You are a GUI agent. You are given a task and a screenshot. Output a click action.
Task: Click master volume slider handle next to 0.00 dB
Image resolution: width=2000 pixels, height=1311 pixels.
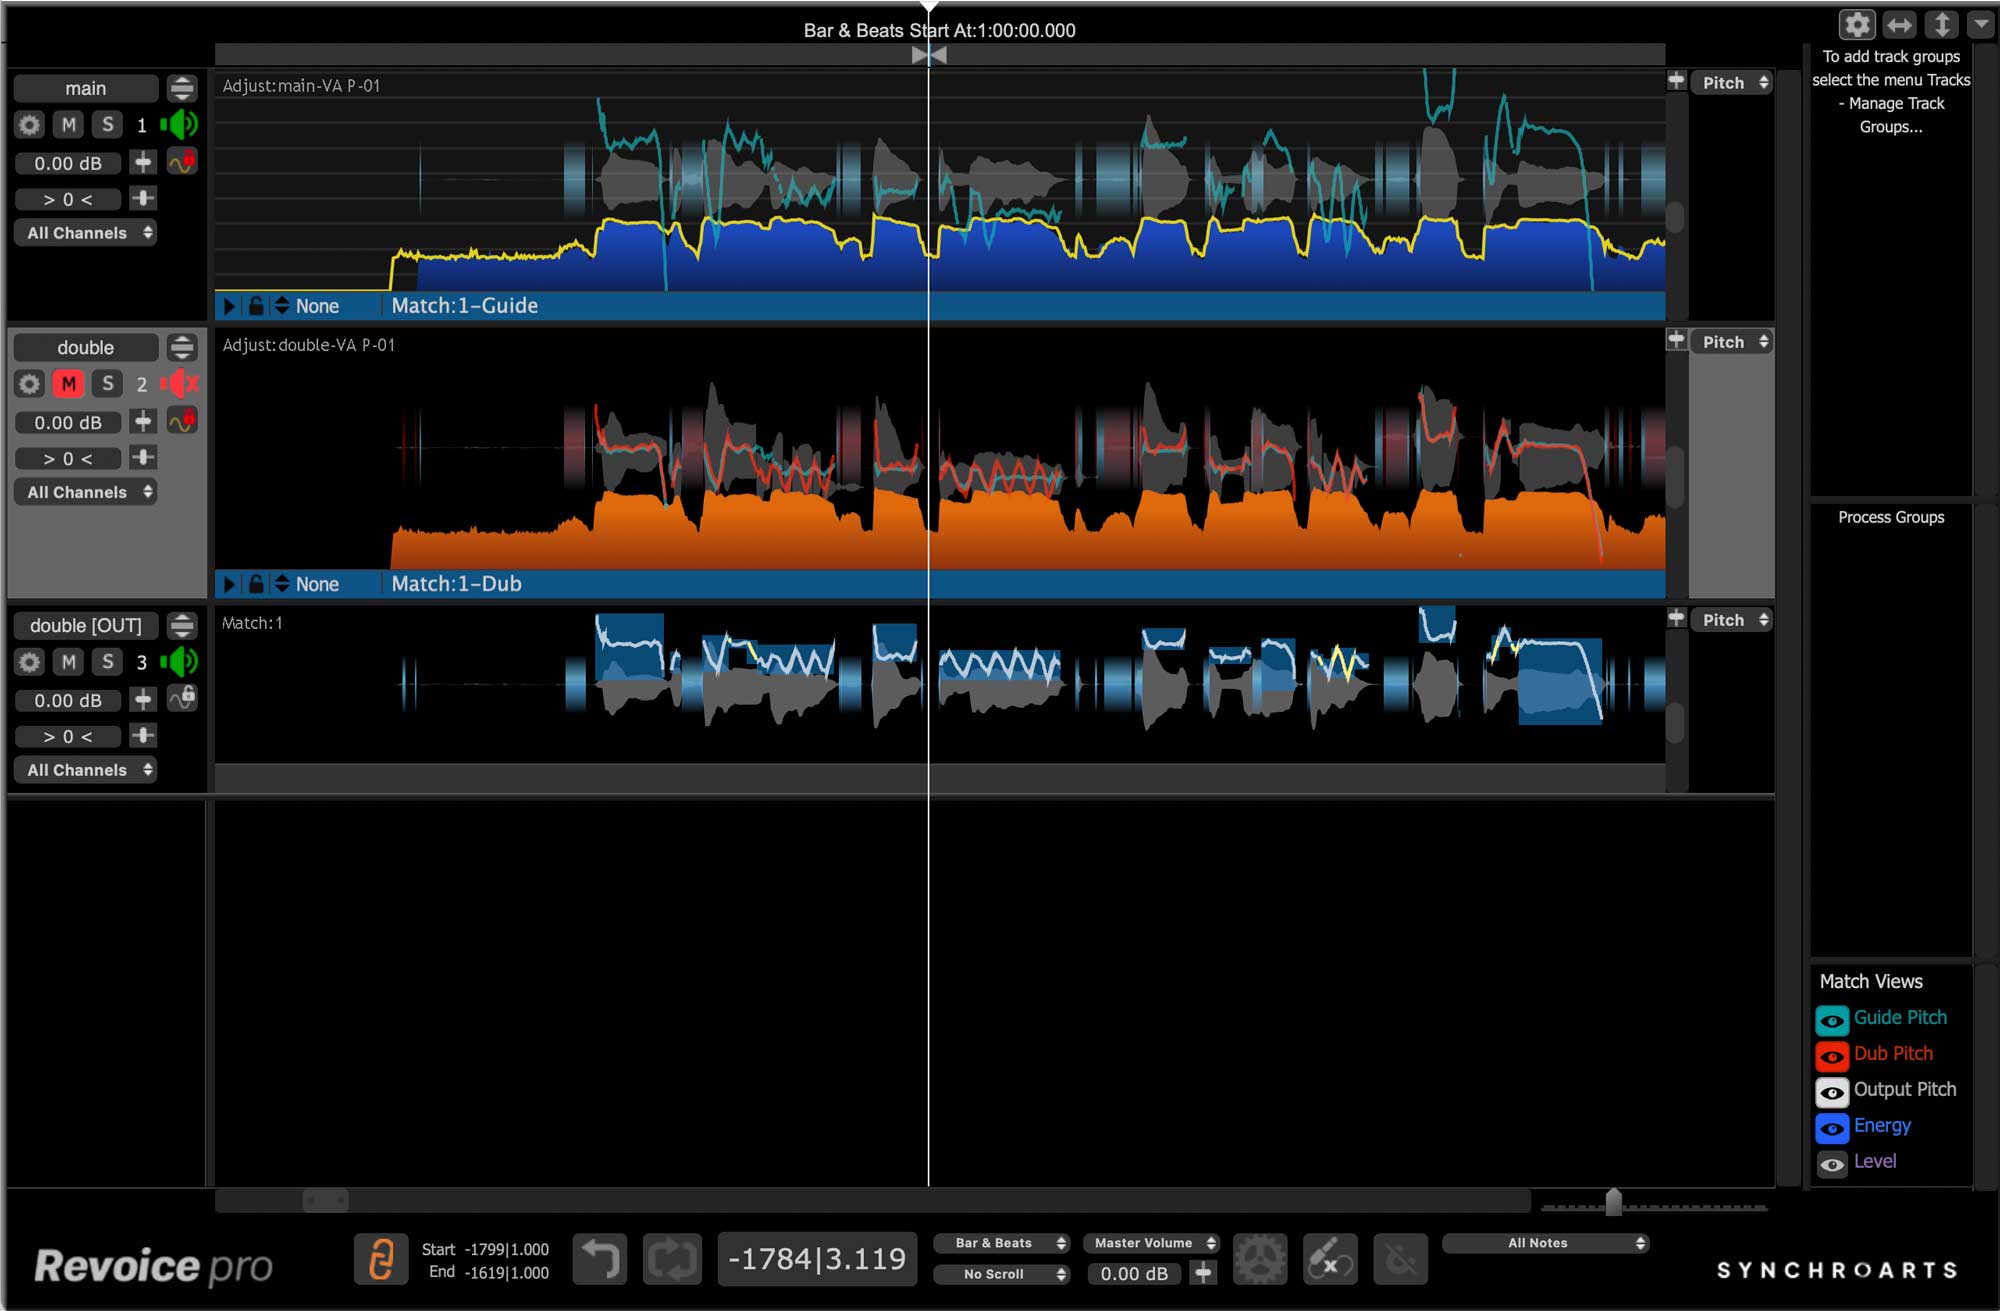tap(1203, 1273)
